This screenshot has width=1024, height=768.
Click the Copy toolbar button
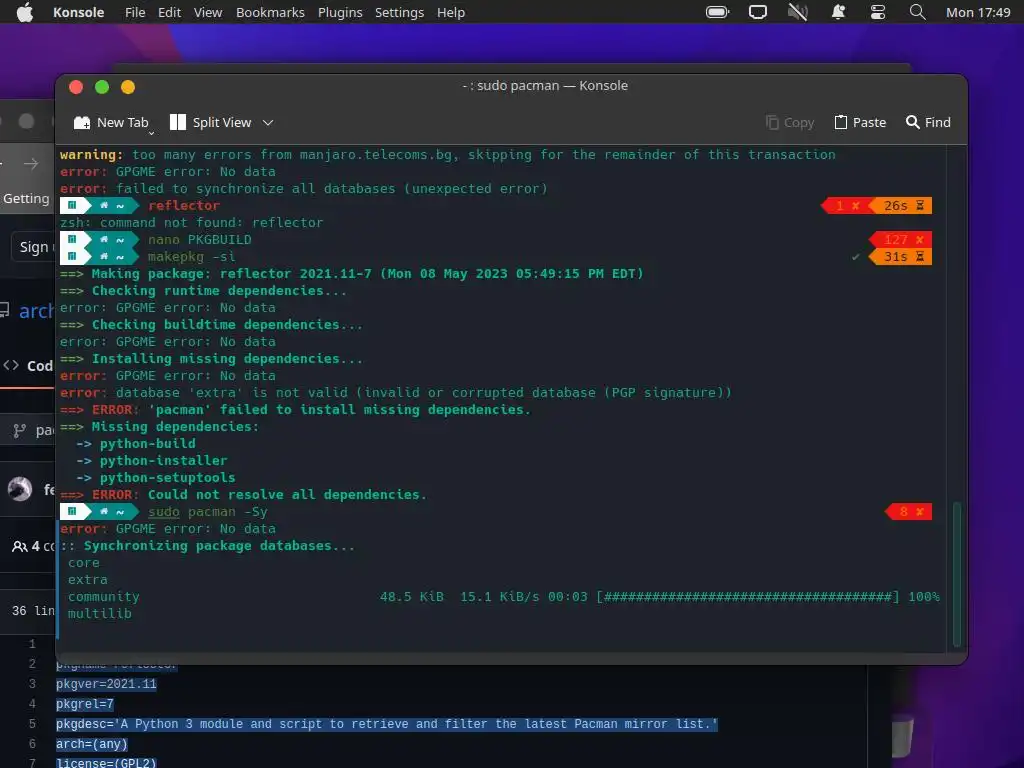coord(790,122)
